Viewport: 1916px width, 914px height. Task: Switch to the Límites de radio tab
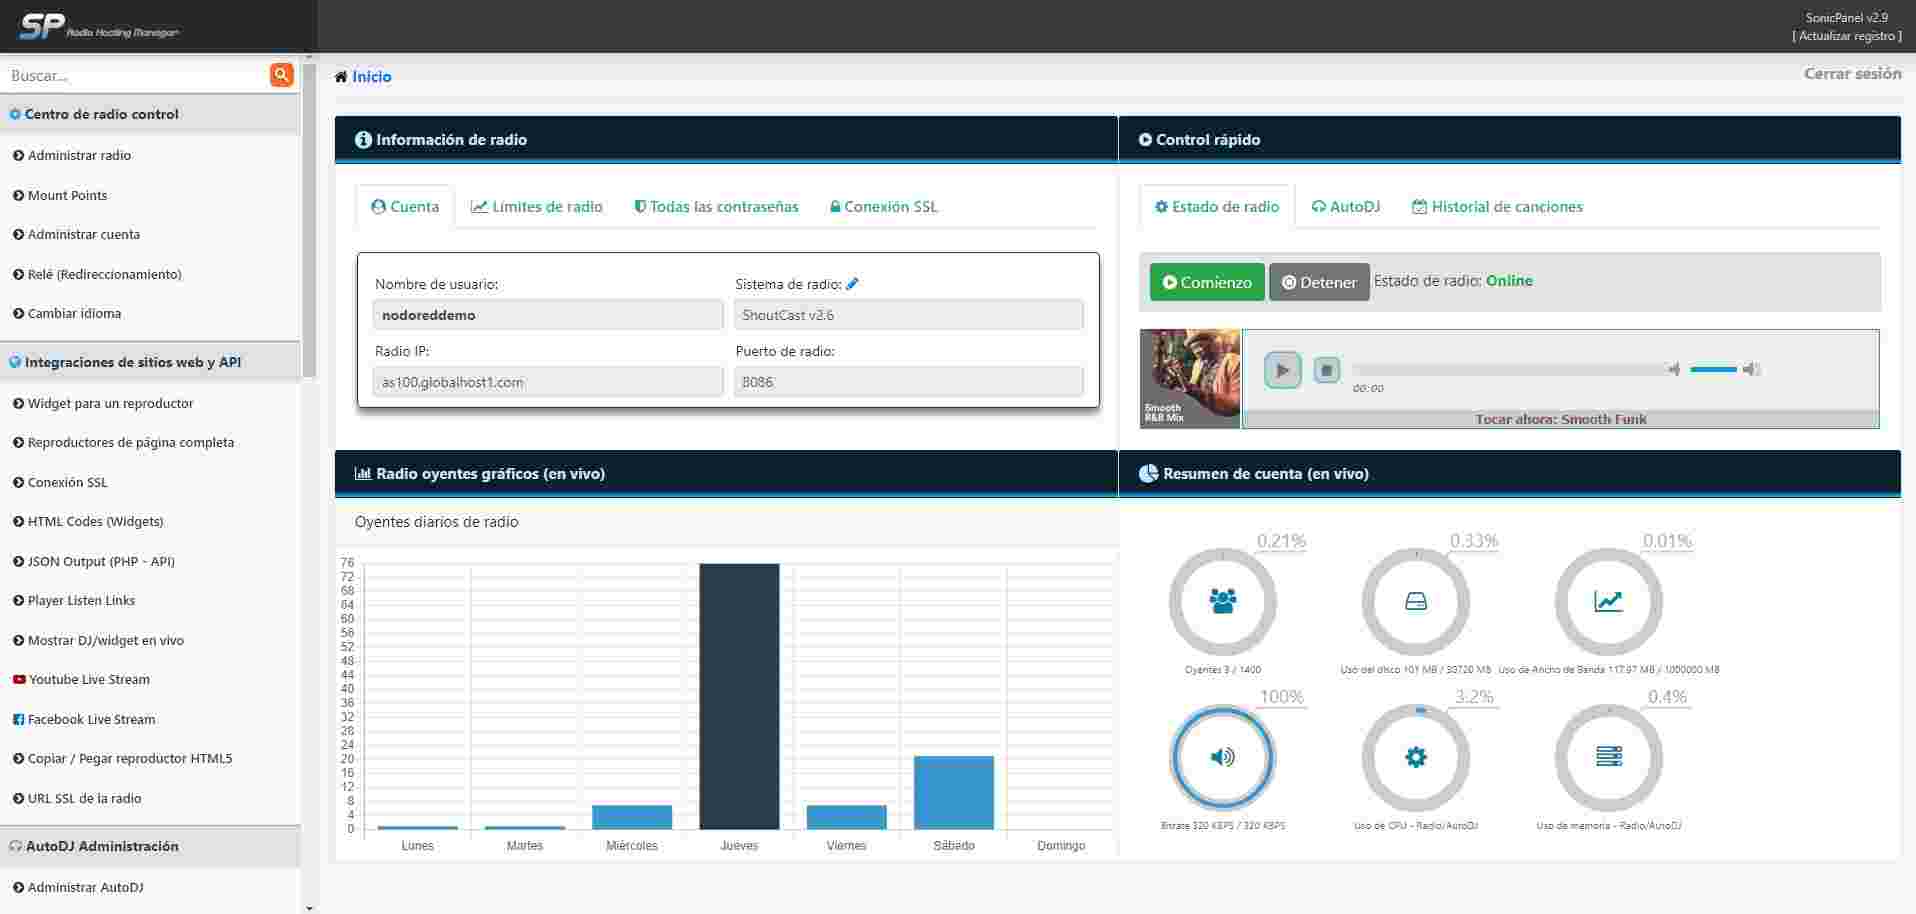[x=537, y=207]
